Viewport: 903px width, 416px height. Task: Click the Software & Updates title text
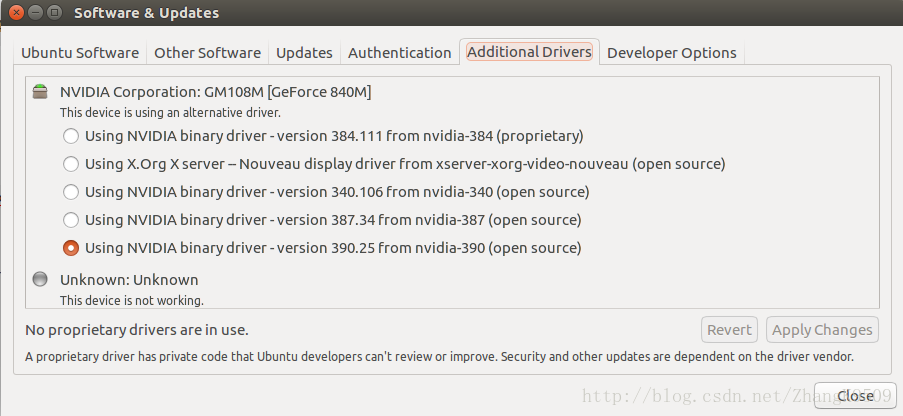coord(146,13)
